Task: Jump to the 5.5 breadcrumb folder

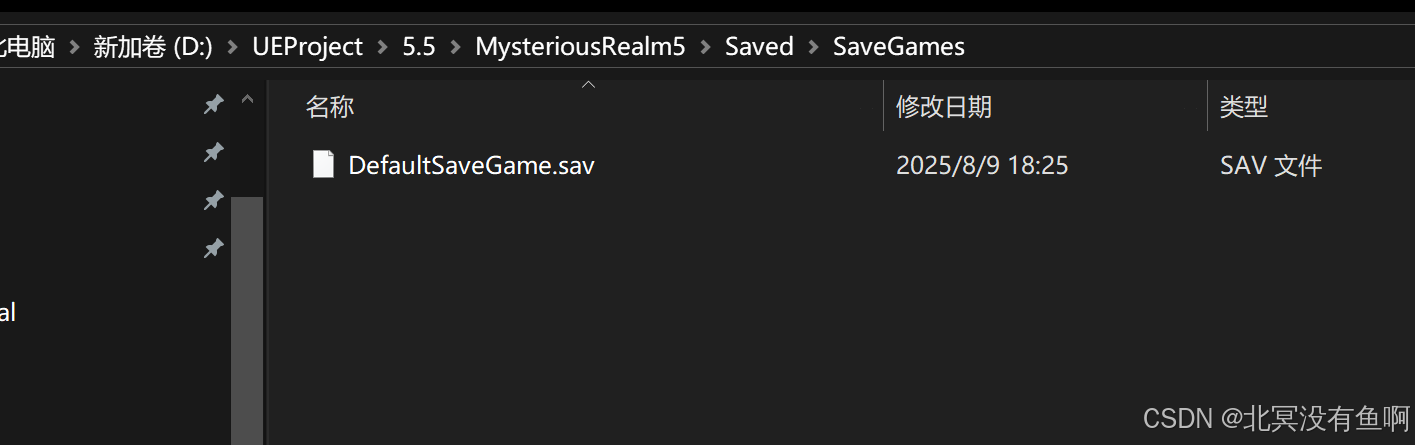Action: click(x=419, y=47)
